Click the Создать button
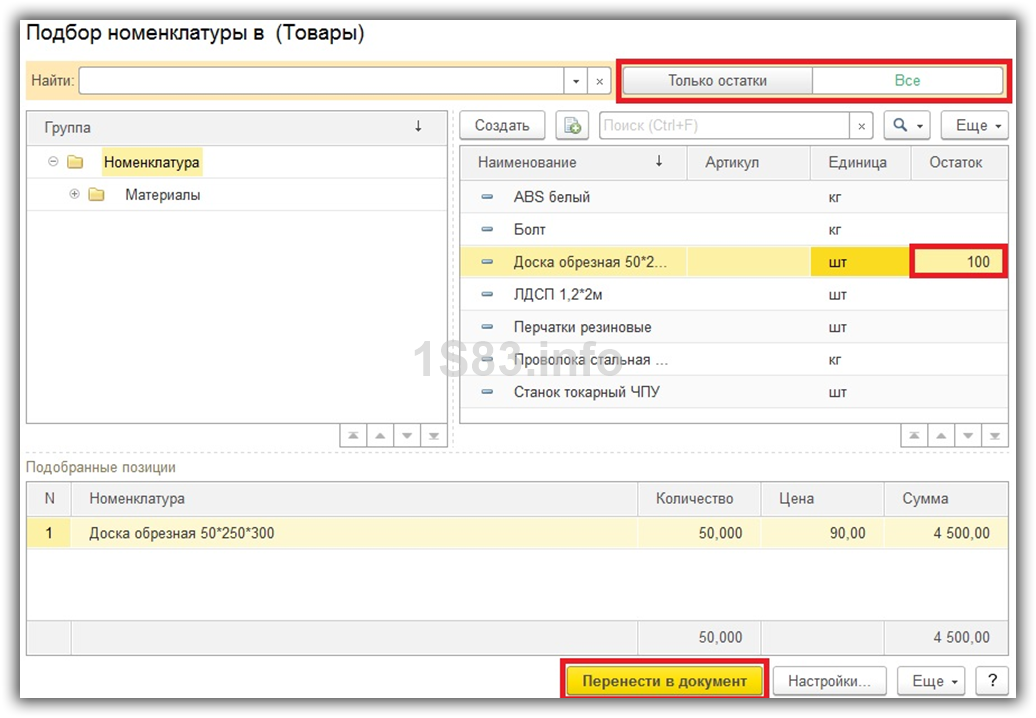 (x=502, y=125)
